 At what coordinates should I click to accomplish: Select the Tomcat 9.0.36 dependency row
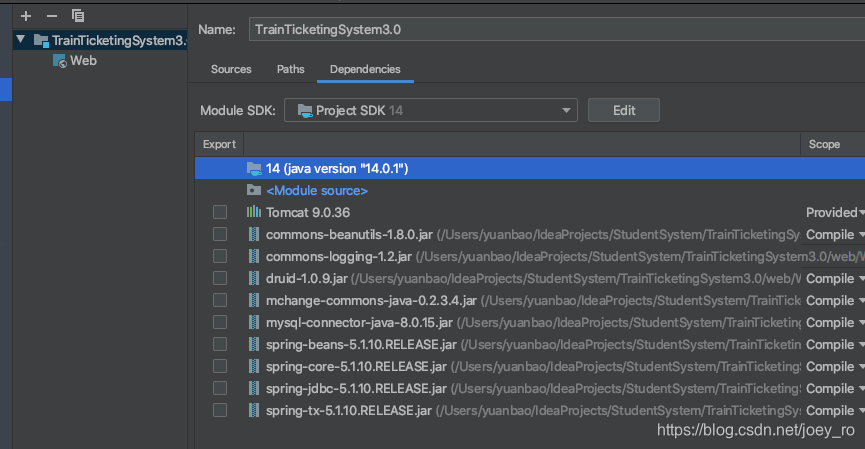pos(530,212)
